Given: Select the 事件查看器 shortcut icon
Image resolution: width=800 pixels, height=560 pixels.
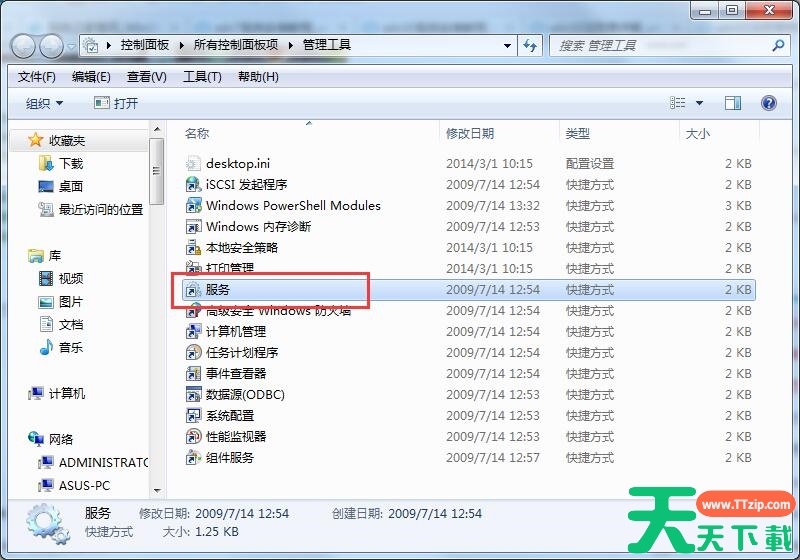Looking at the screenshot, I should 193,373.
